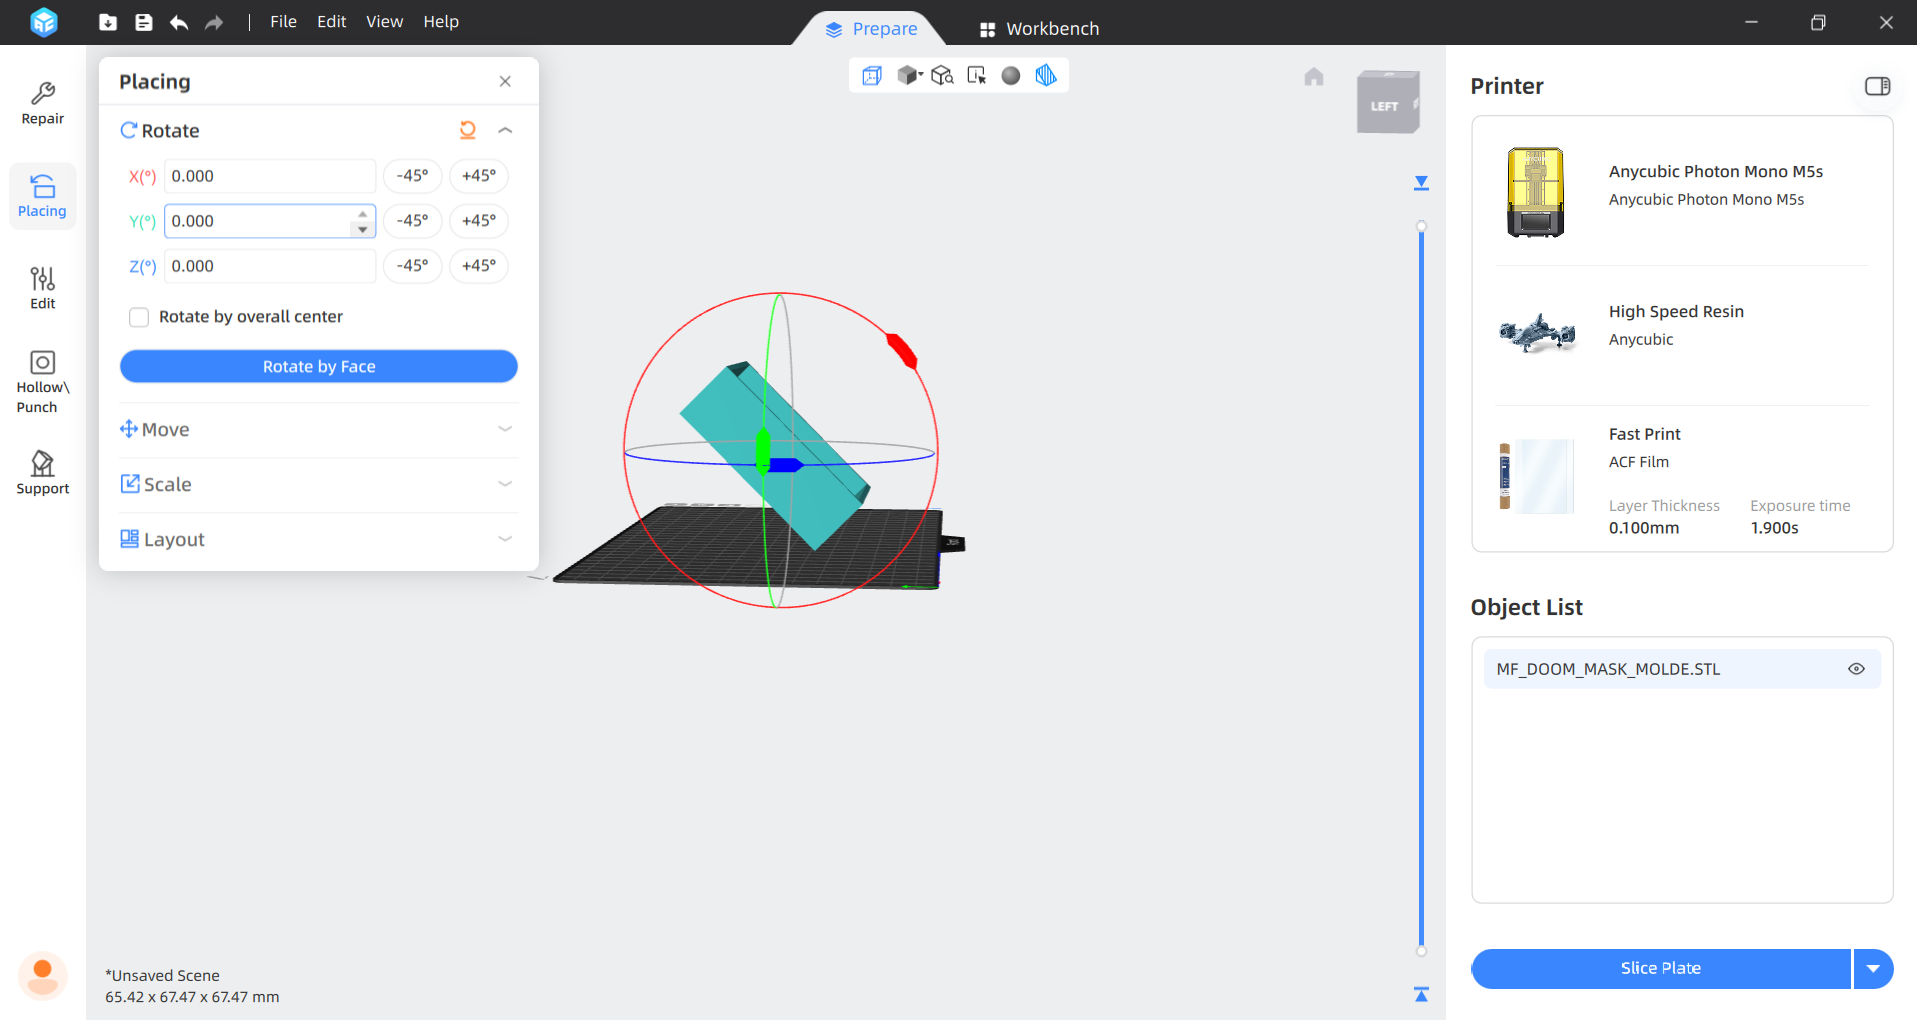The width and height of the screenshot is (1917, 1020).
Task: Select the Placing tool in sidebar
Action: tap(42, 196)
